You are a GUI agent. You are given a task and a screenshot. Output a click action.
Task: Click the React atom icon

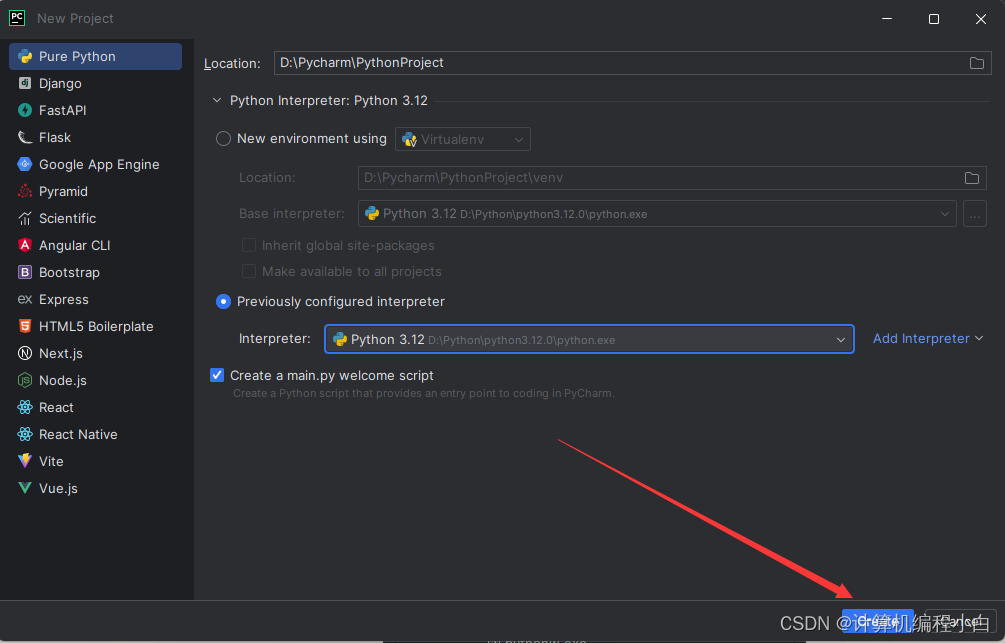tap(25, 407)
